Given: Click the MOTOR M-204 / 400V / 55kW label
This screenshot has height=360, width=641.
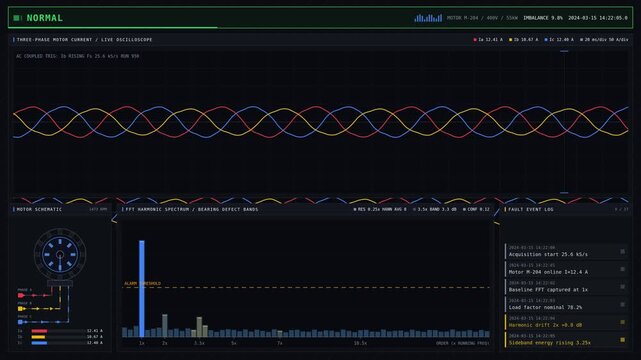Looking at the screenshot, I should point(482,18).
